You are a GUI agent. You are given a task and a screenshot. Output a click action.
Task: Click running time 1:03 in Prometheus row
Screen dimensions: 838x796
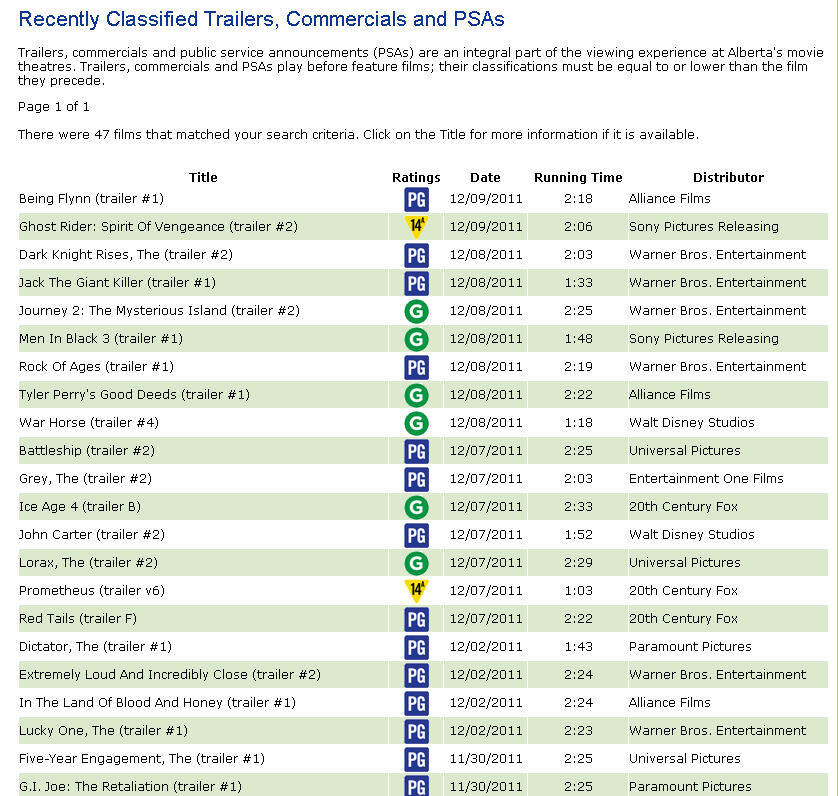(578, 590)
